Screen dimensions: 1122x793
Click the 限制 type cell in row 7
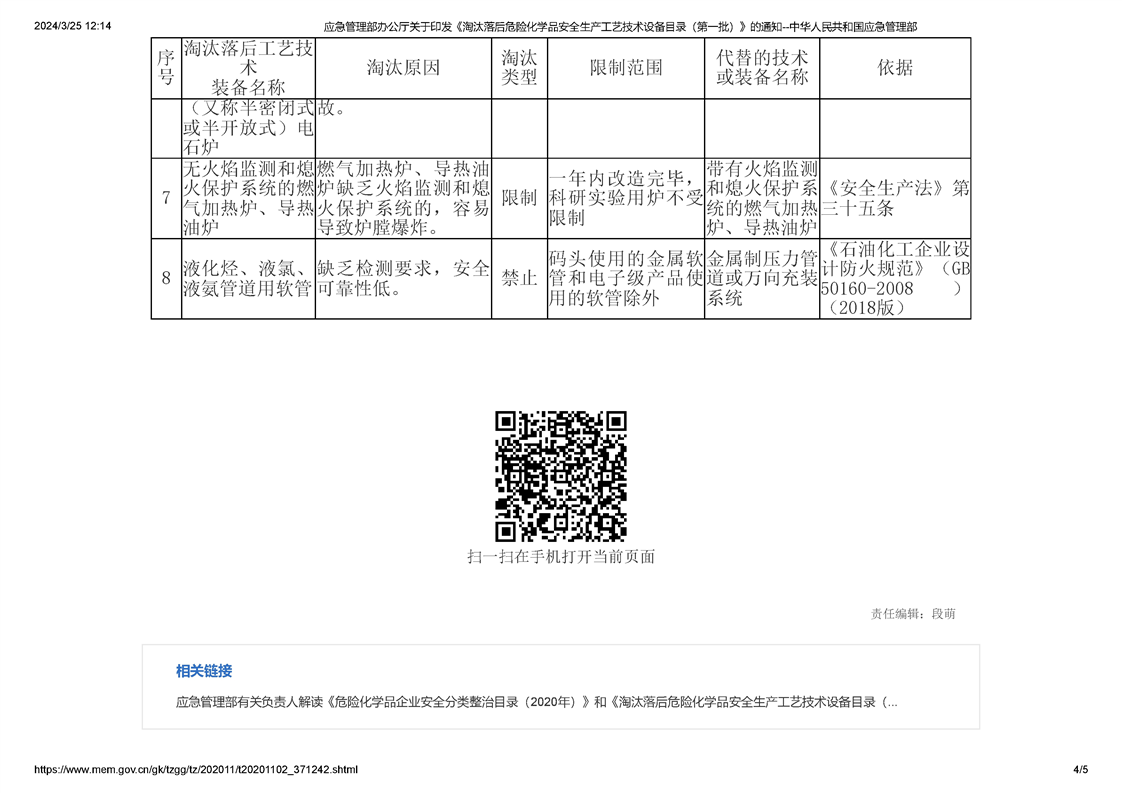coord(519,198)
